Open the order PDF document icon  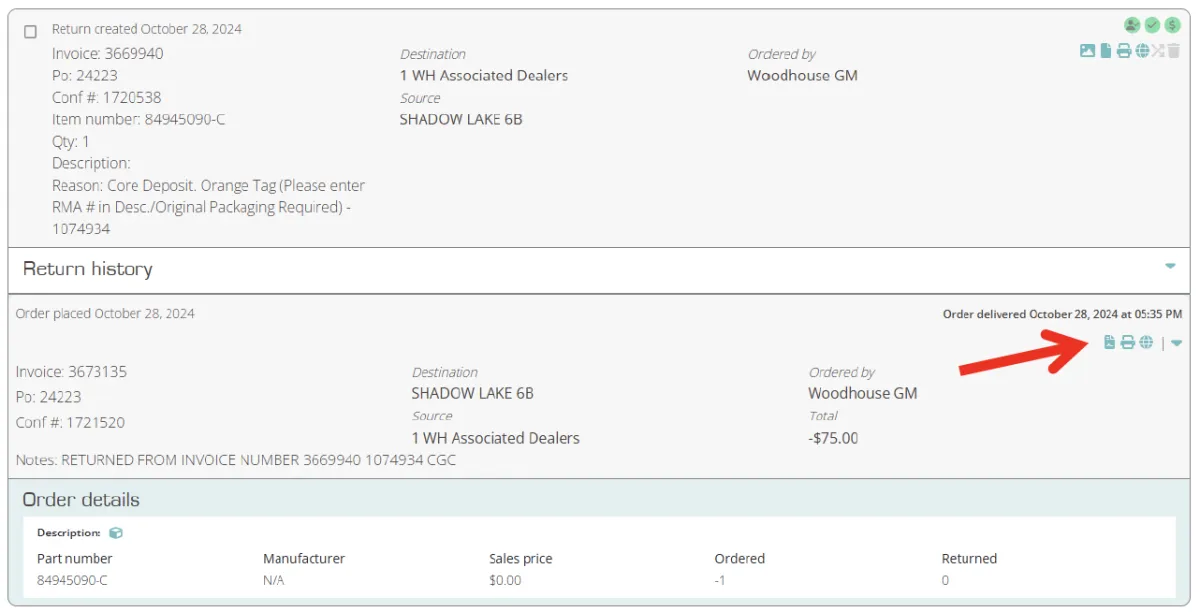[x=1109, y=343]
